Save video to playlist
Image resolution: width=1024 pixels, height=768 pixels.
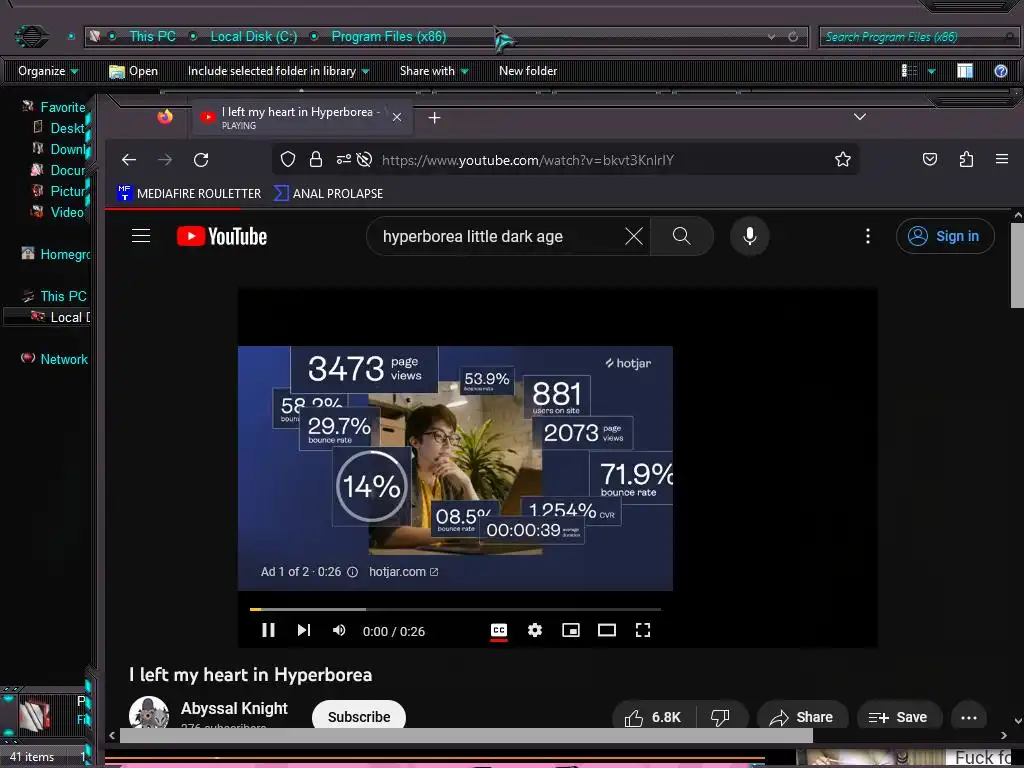tap(899, 717)
